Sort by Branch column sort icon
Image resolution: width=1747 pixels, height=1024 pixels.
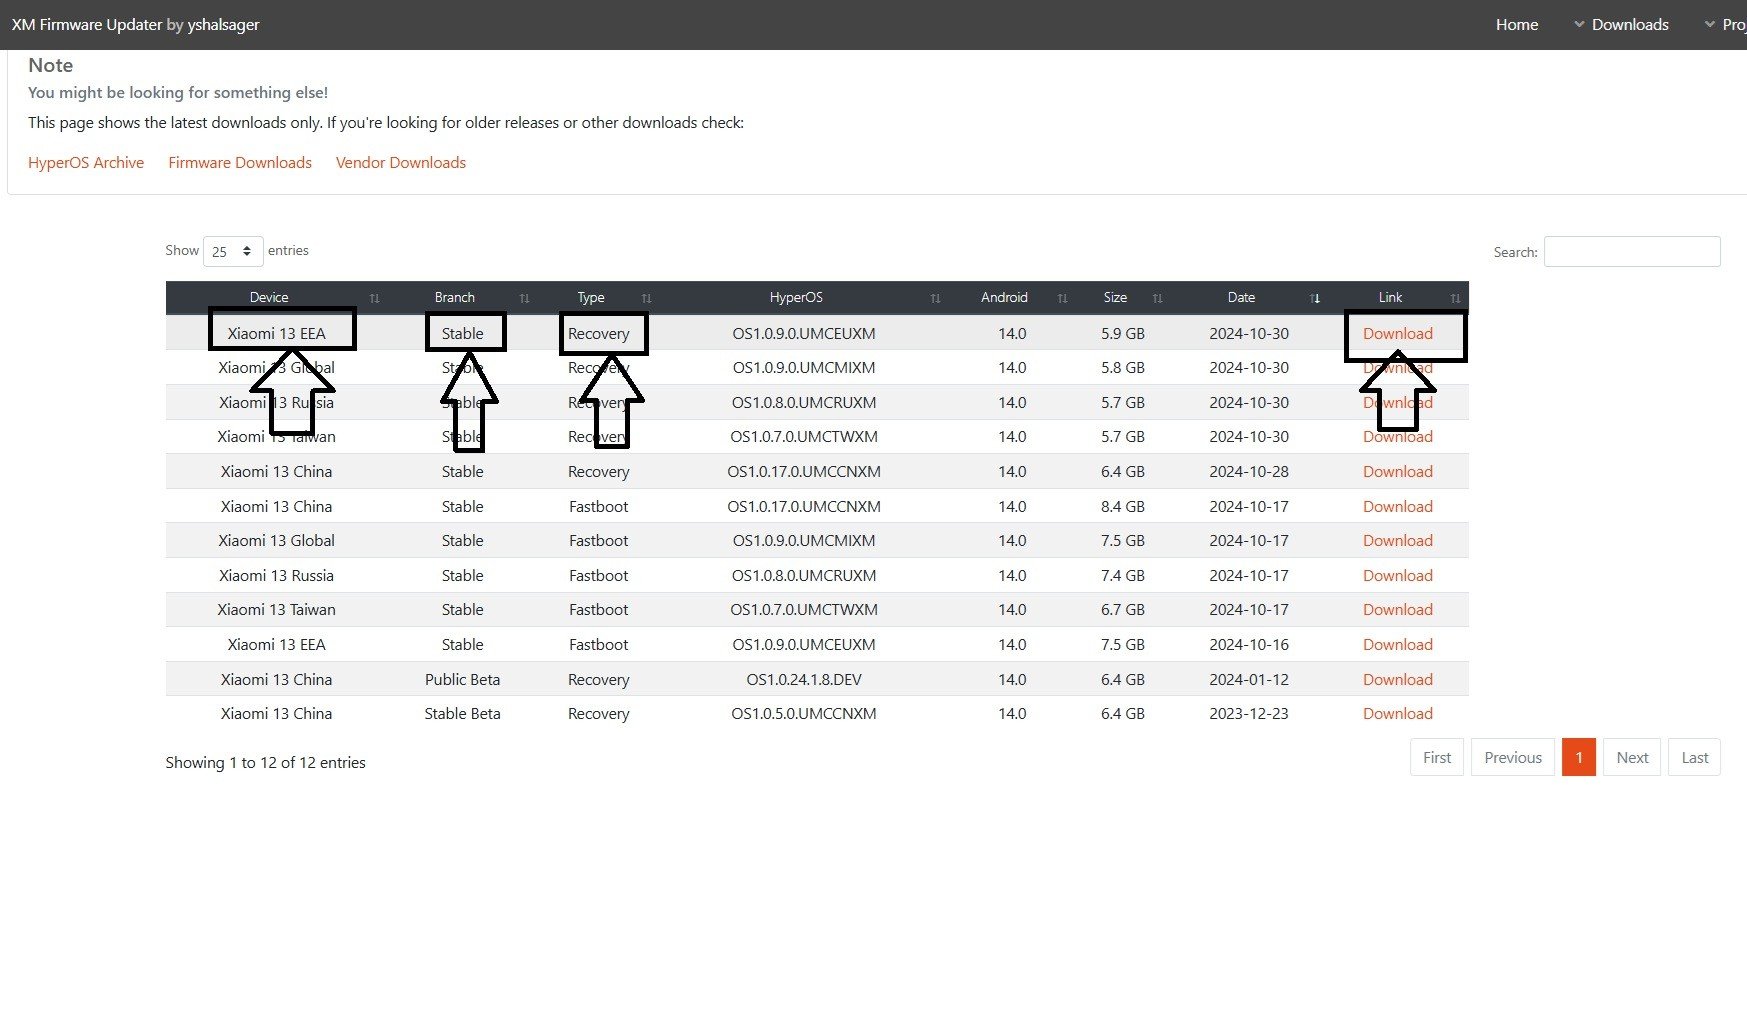[x=524, y=298]
